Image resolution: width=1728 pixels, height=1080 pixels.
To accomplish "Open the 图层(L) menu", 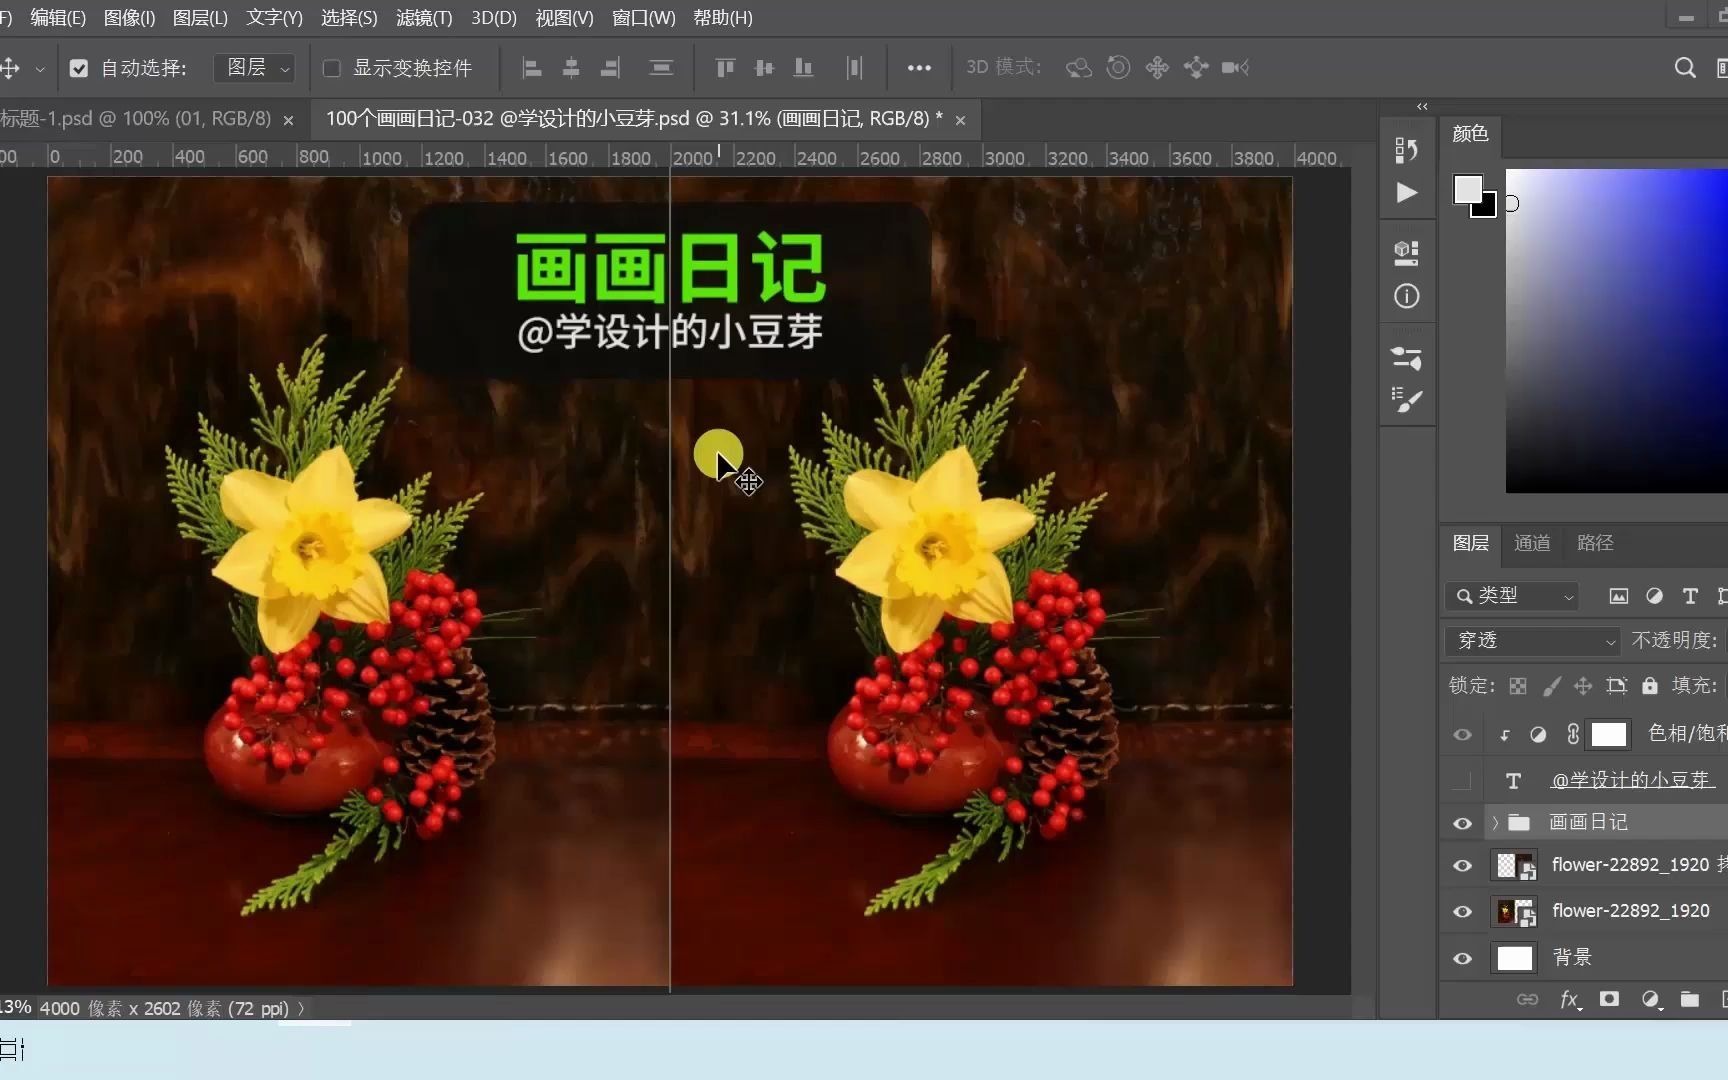I will [200, 18].
